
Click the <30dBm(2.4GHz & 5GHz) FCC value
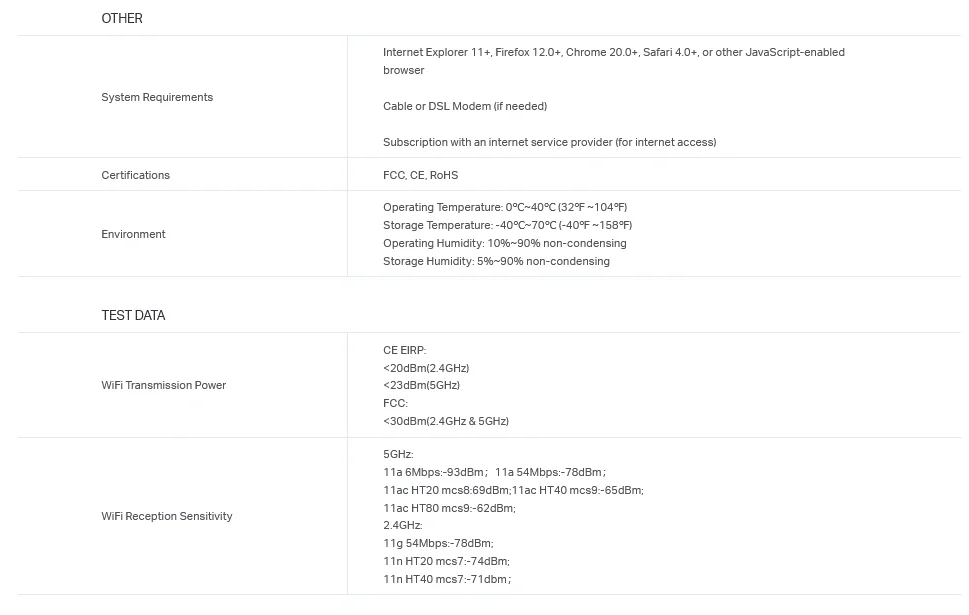pos(446,421)
